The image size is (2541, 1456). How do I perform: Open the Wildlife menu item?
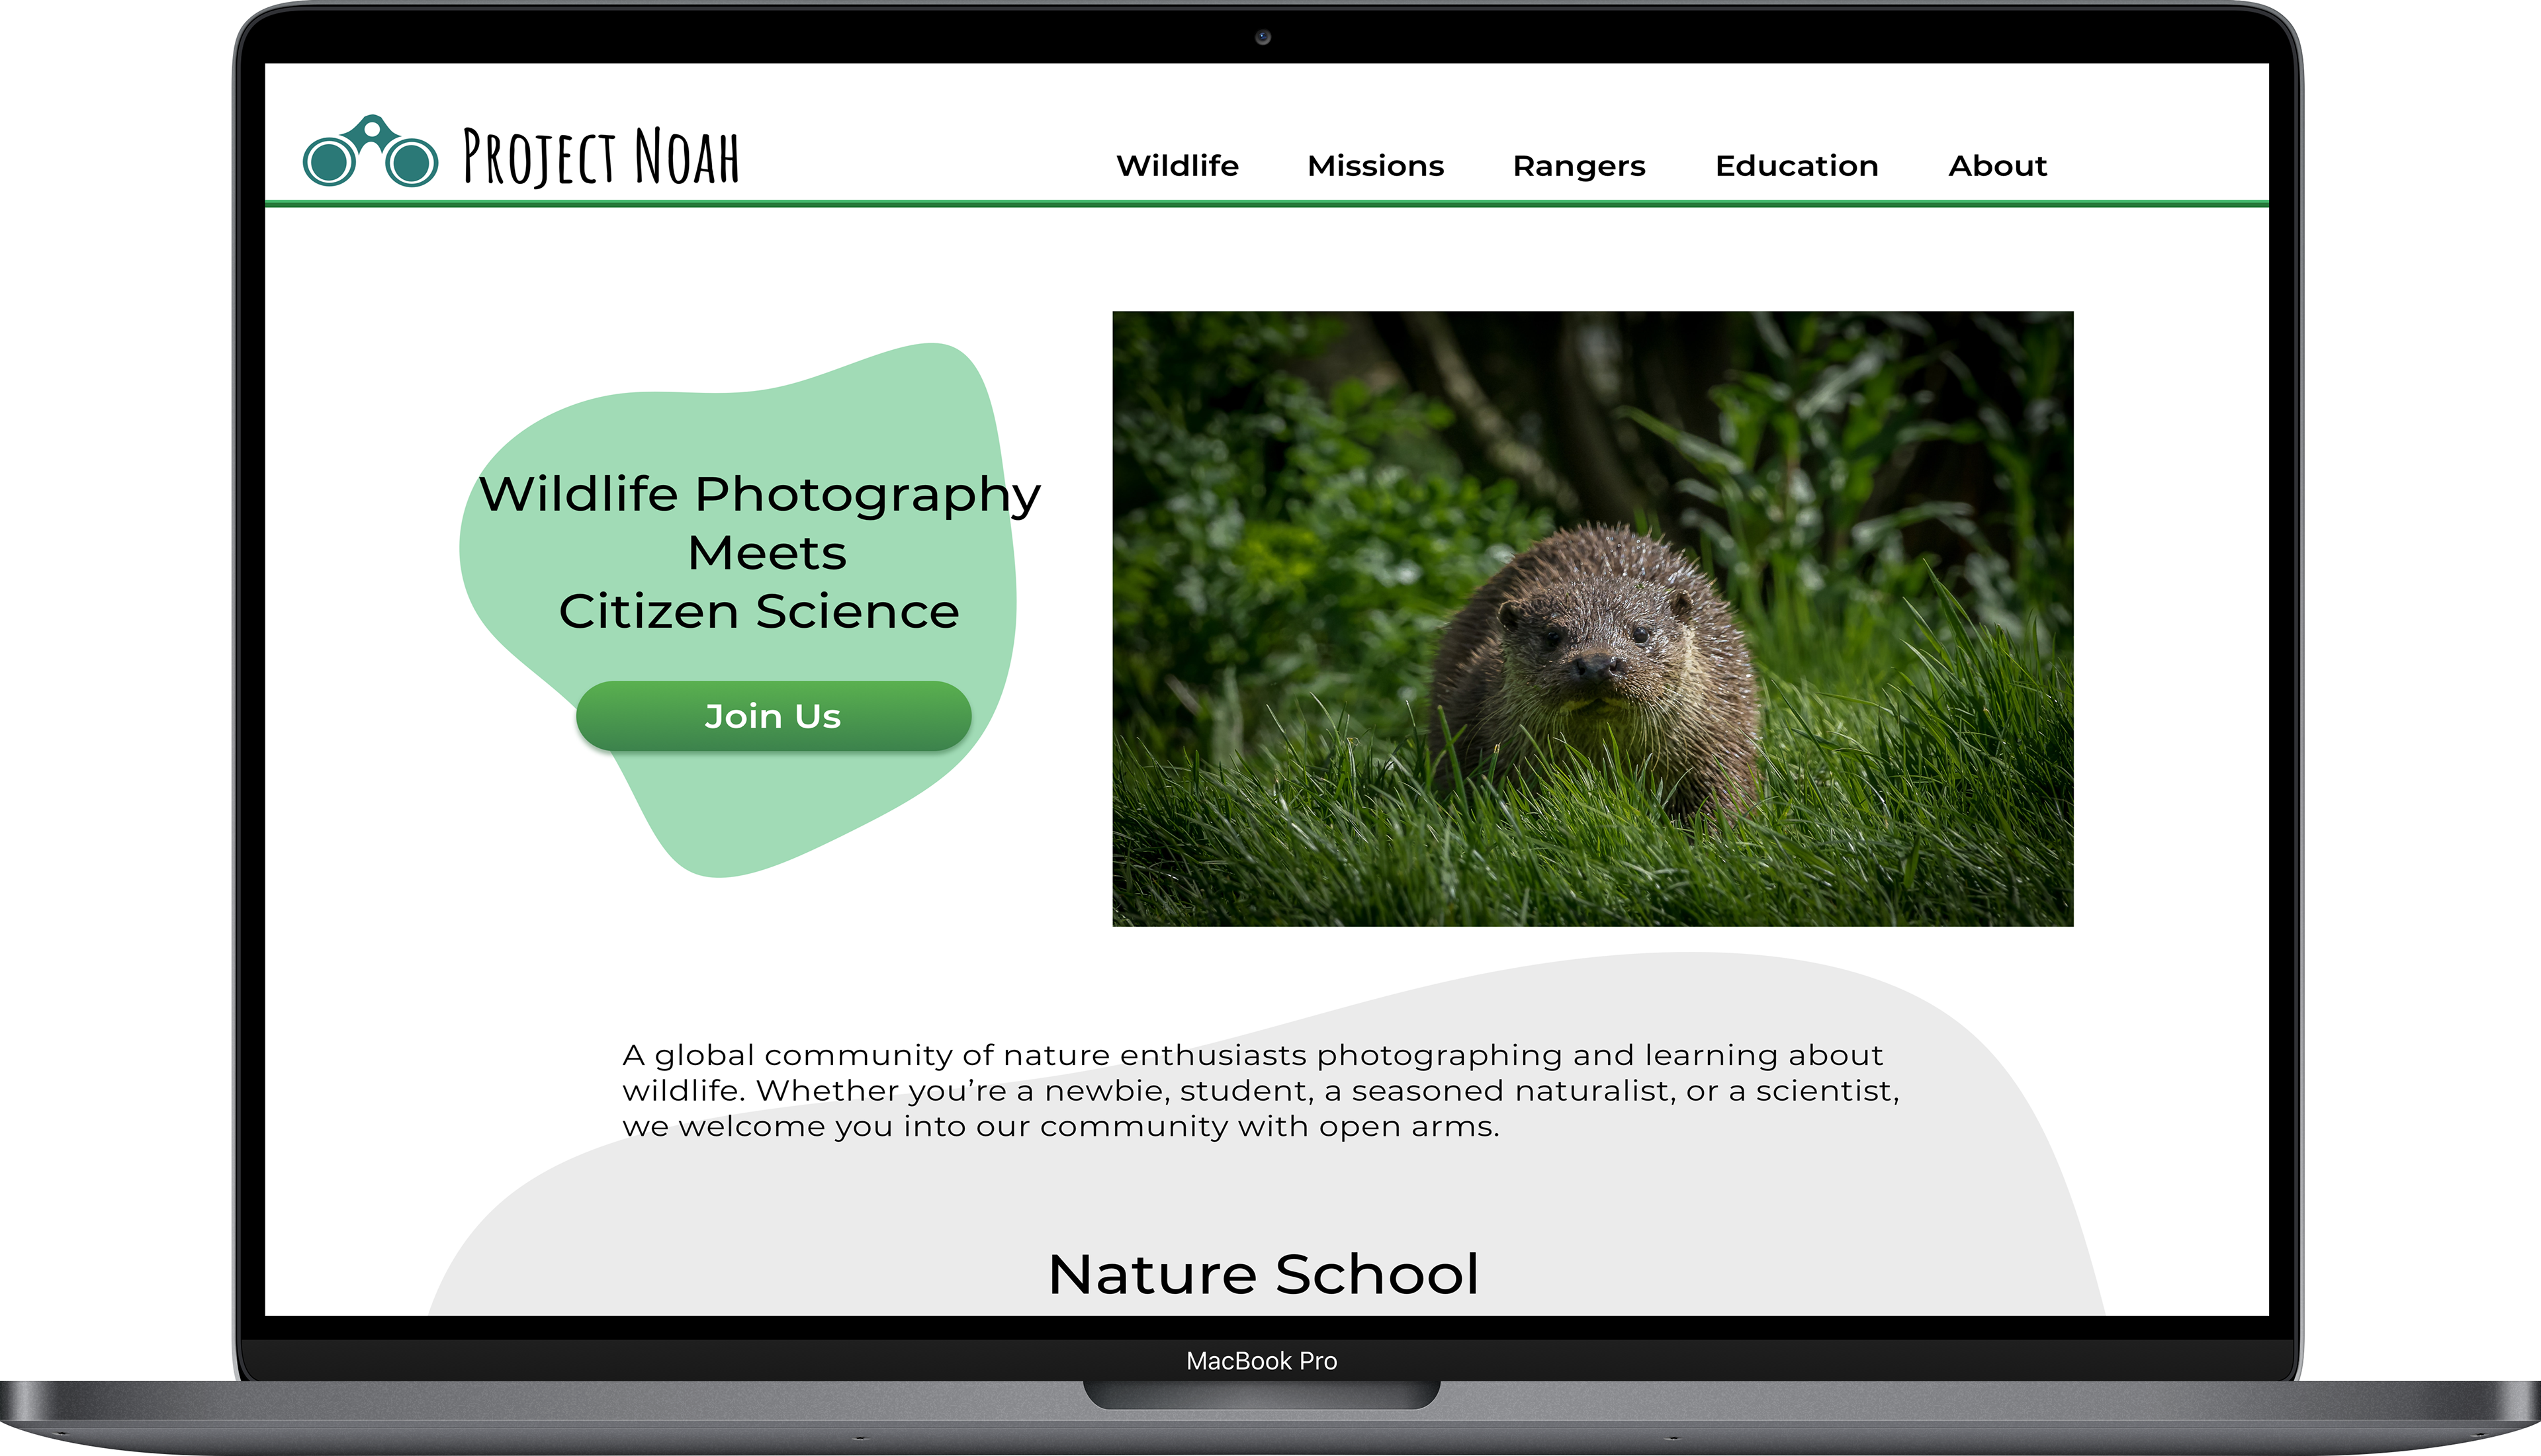(1177, 166)
